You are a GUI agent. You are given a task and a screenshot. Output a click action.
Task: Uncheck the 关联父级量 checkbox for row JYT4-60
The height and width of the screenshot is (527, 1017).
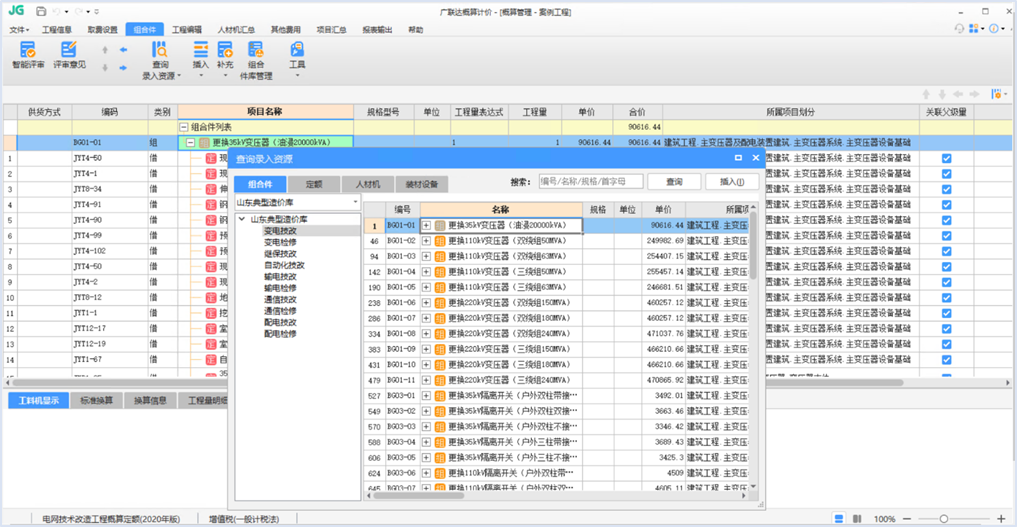pyautogui.click(x=946, y=158)
